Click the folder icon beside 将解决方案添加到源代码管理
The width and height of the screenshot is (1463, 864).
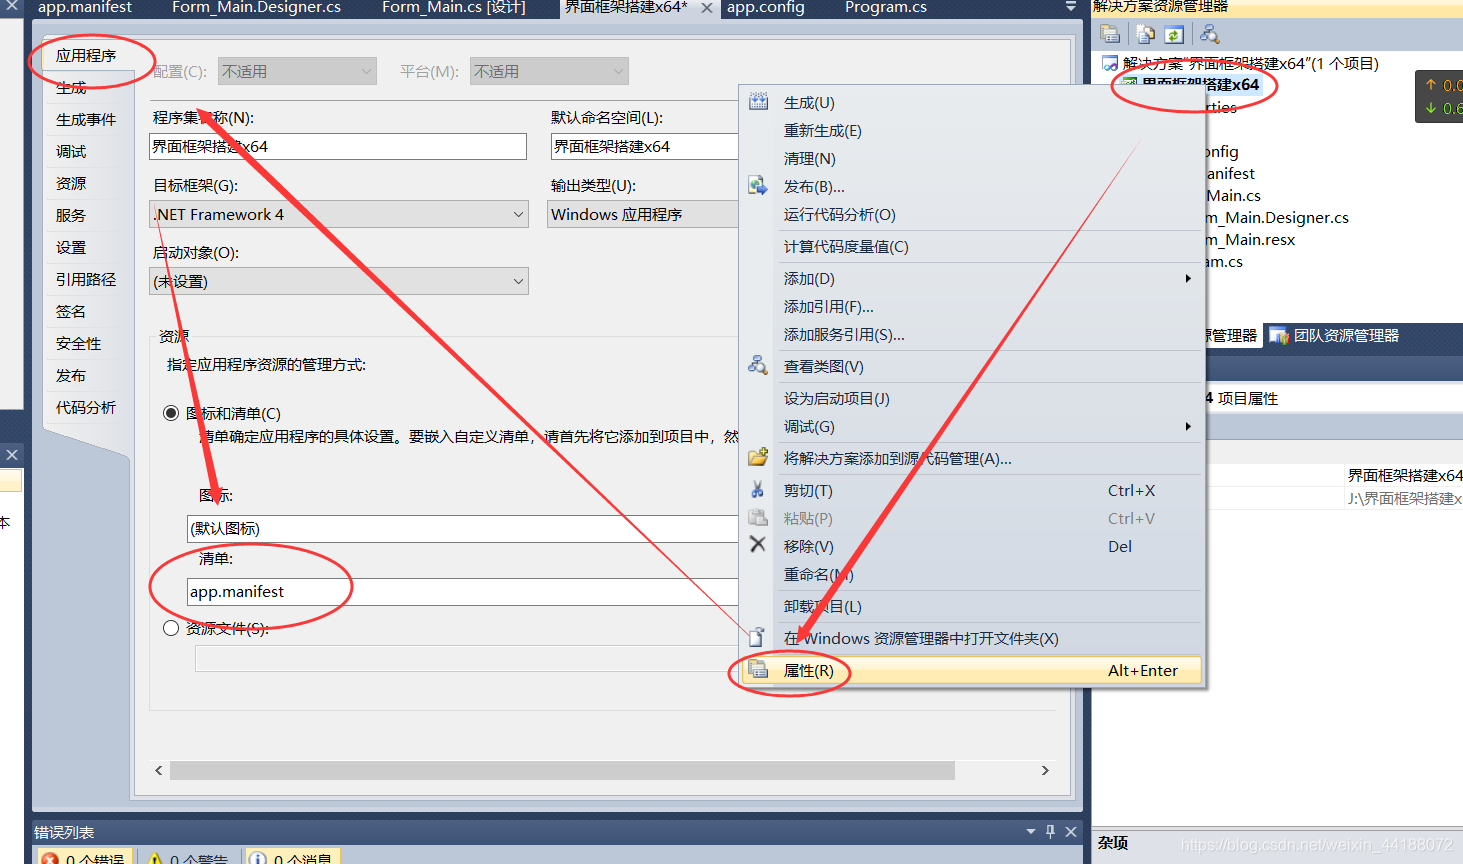758,458
